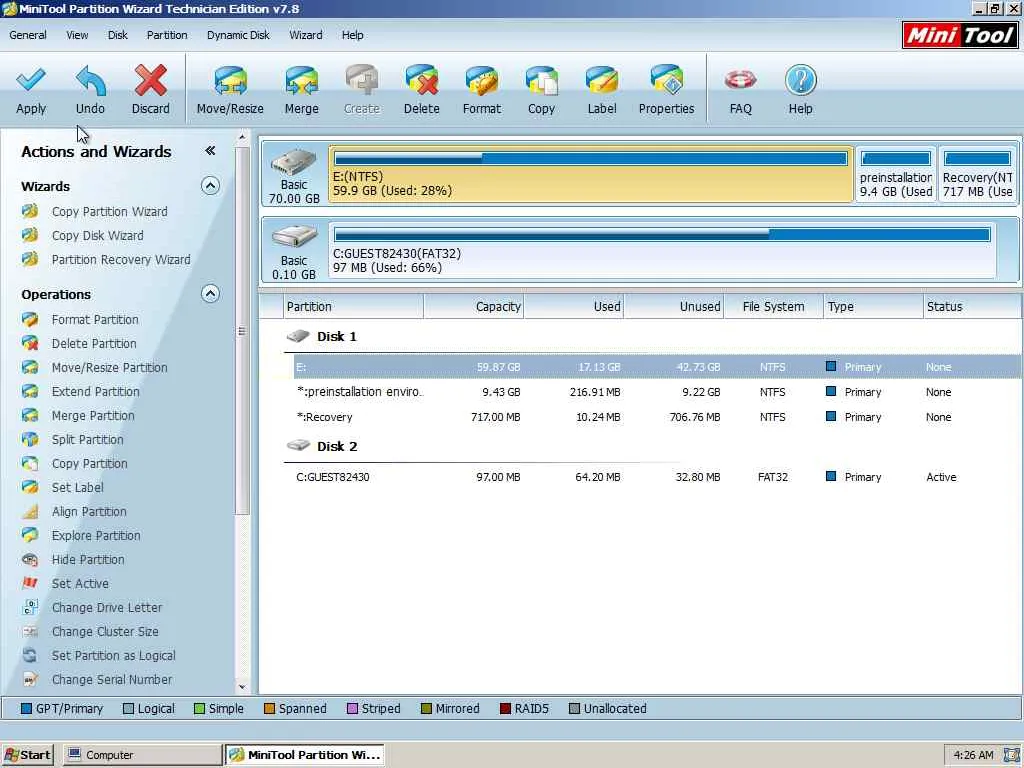Click the sidebar scrollbar down arrow
Image resolution: width=1024 pixels, height=768 pixels.
point(242,687)
